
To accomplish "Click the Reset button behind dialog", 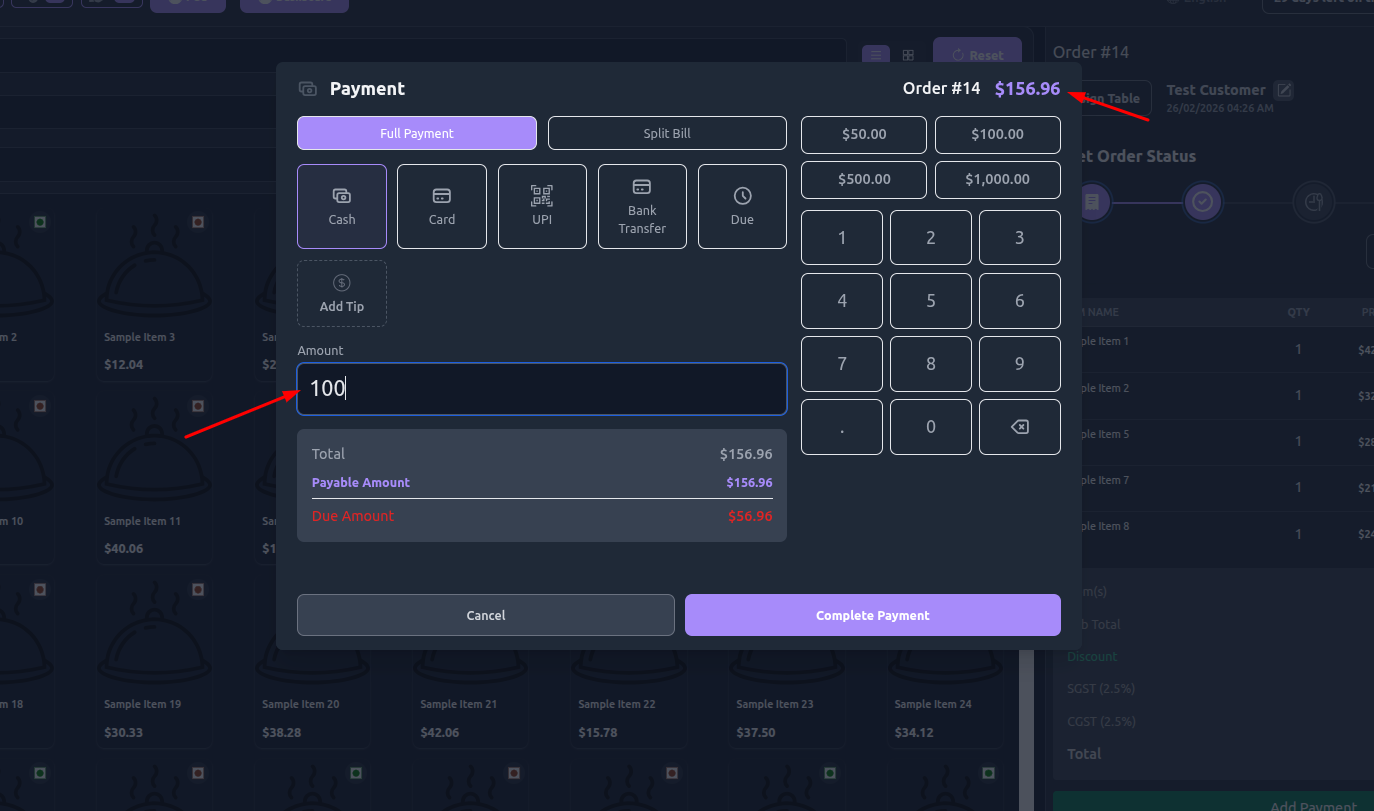I will coord(978,55).
